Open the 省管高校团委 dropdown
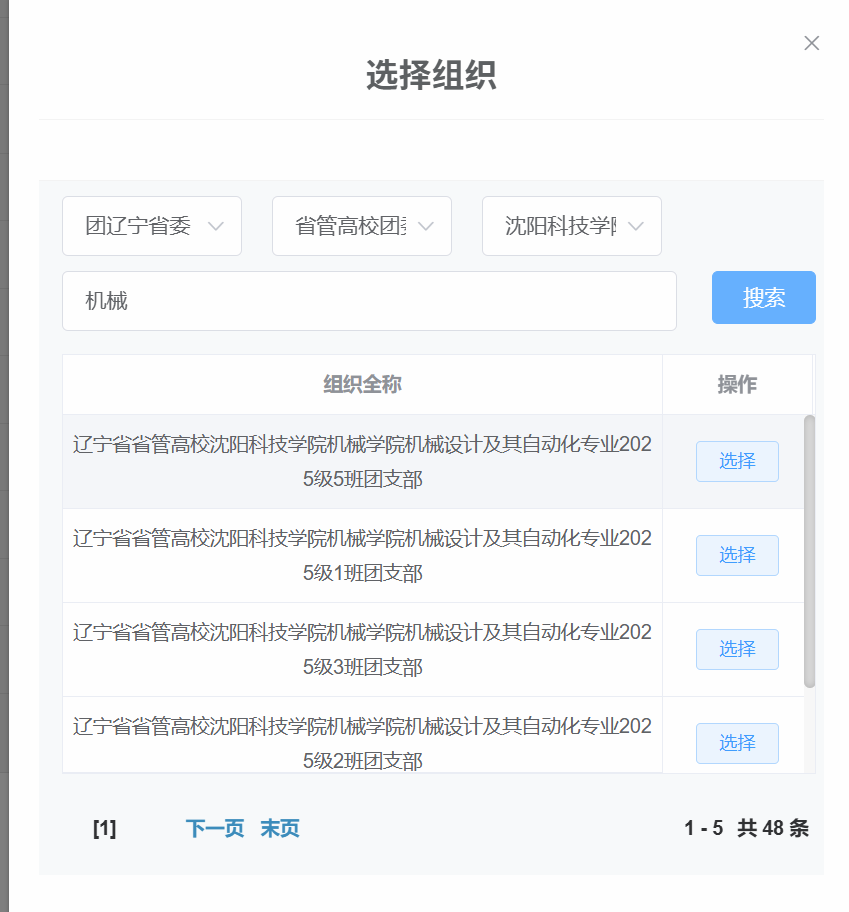849x912 pixels. pos(362,226)
